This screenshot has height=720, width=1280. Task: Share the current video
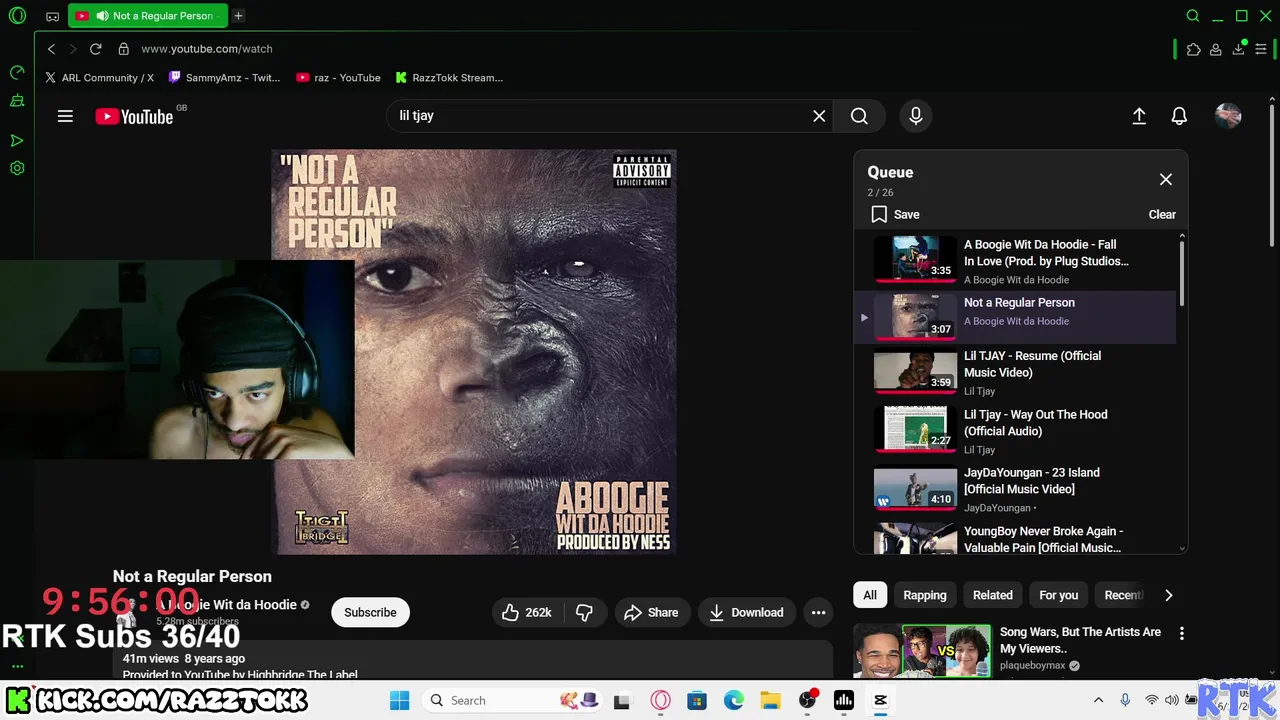tap(651, 612)
